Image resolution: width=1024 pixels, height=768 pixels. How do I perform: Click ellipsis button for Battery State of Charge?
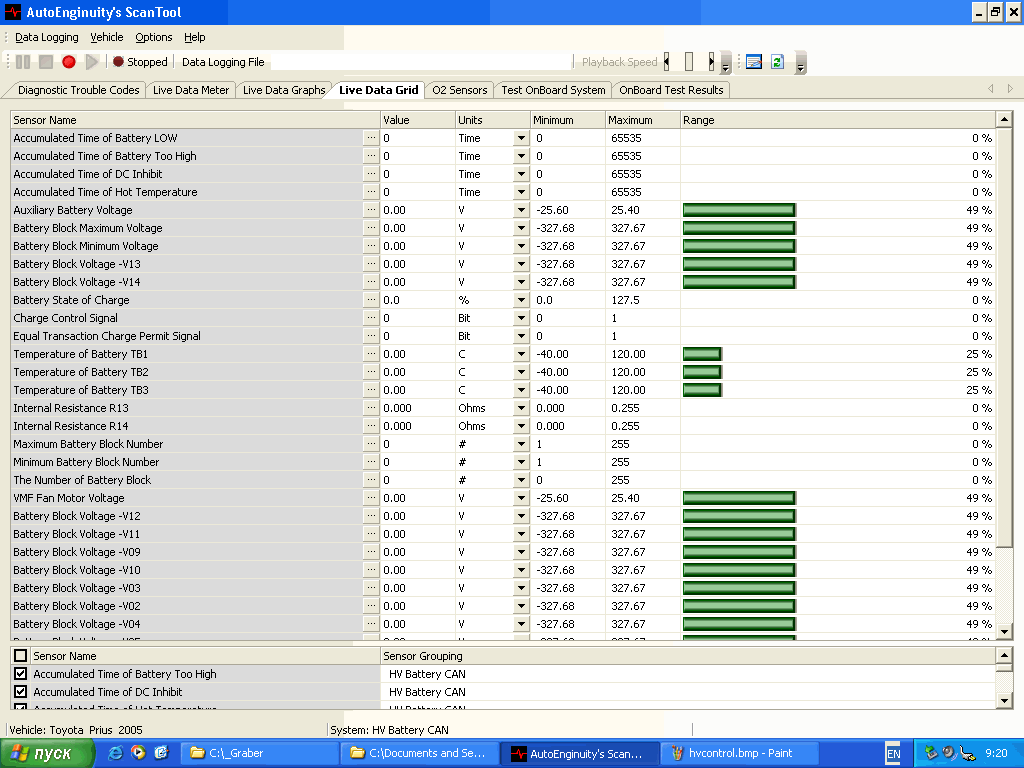pos(371,300)
